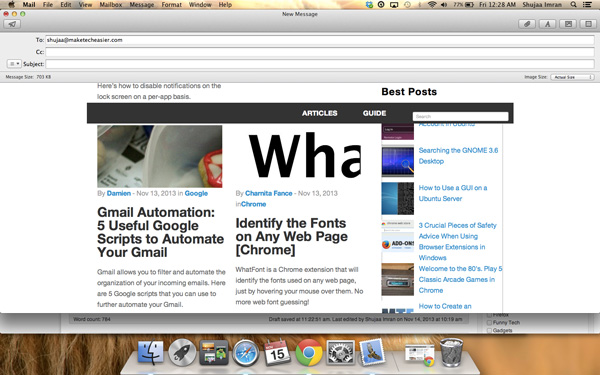The image size is (600, 375).
Task: Open the View menu
Action: click(85, 5)
